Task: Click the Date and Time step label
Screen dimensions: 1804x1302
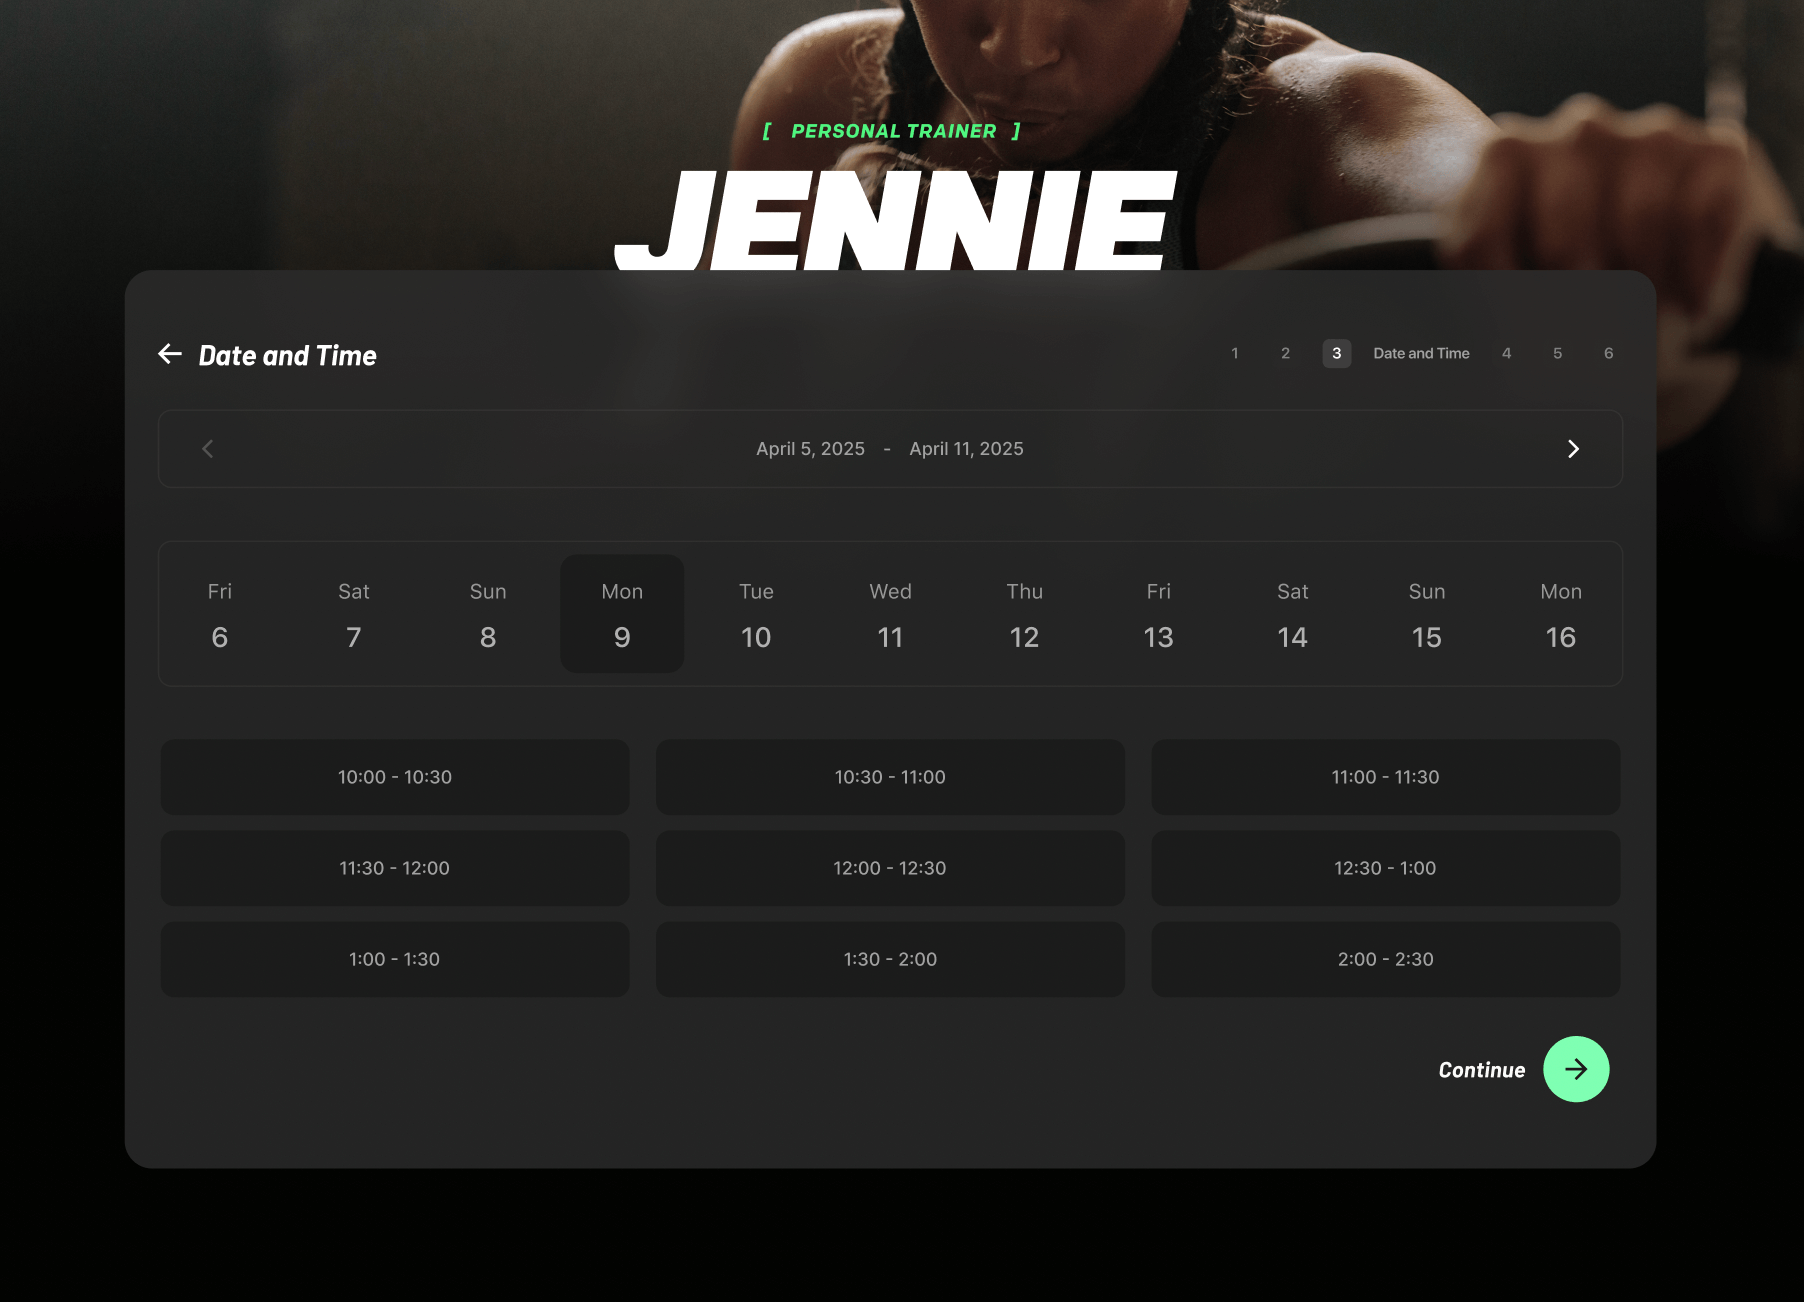Action: (x=1421, y=353)
